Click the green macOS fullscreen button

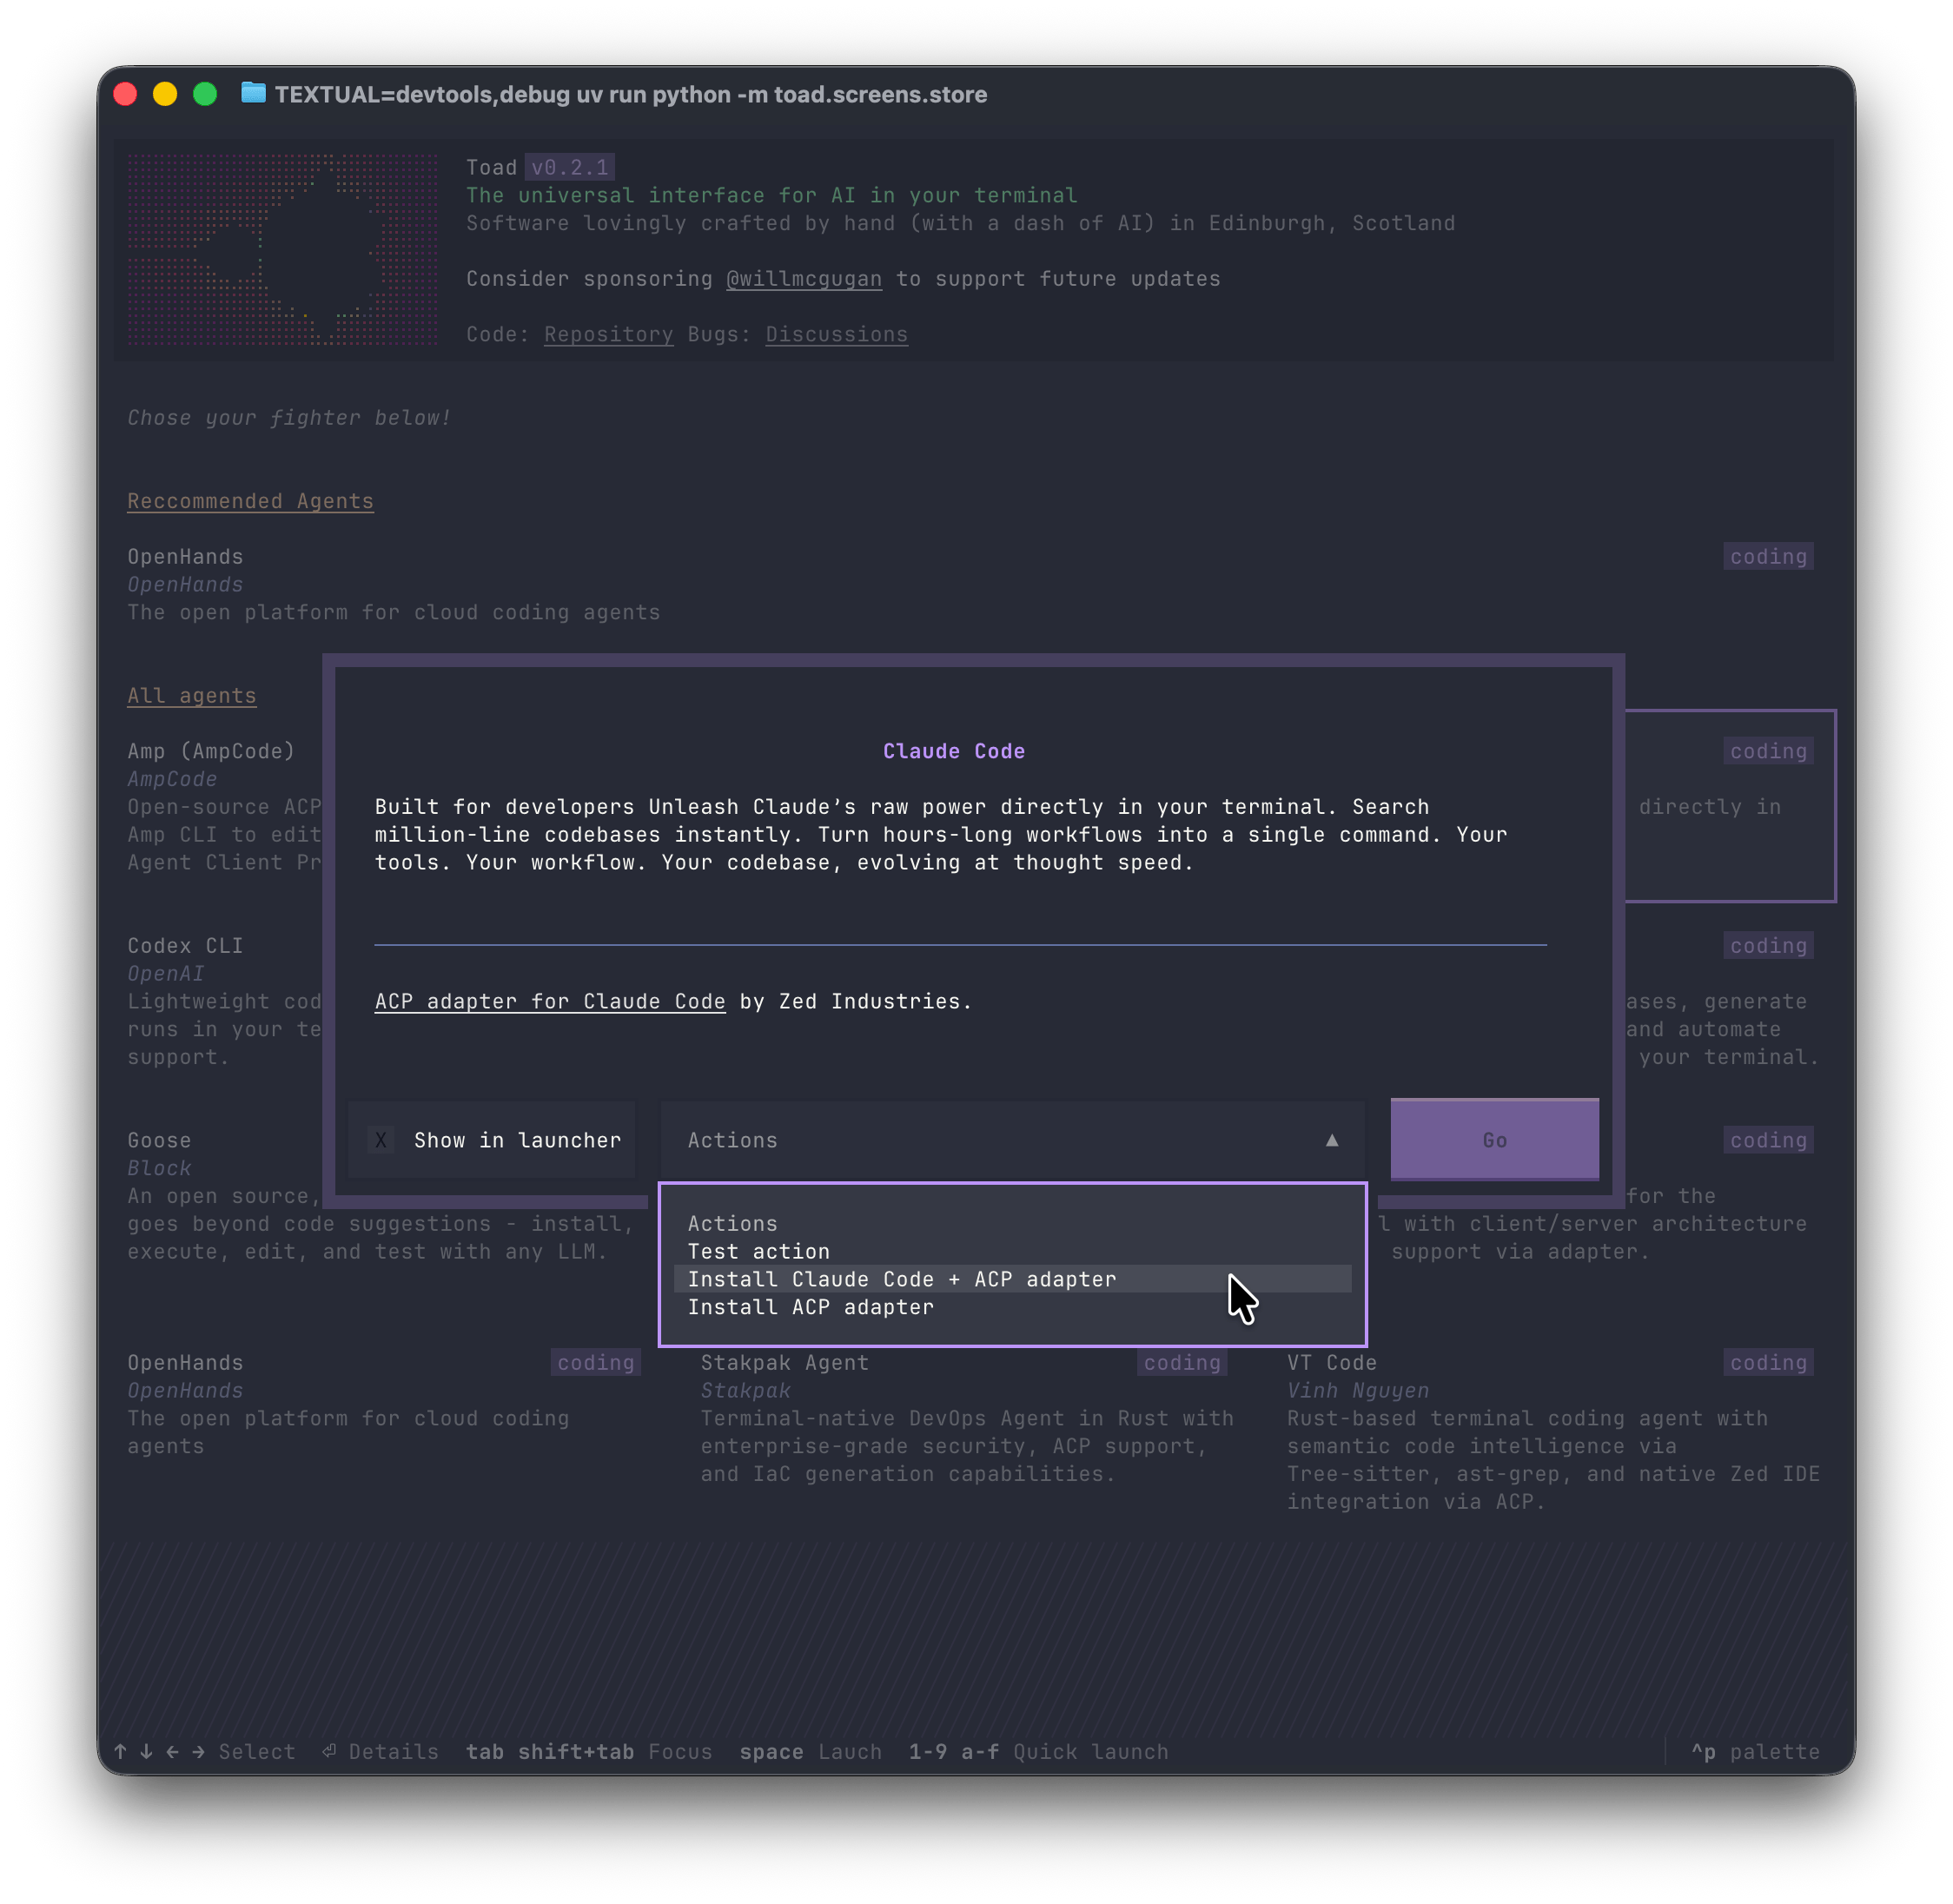(x=205, y=94)
